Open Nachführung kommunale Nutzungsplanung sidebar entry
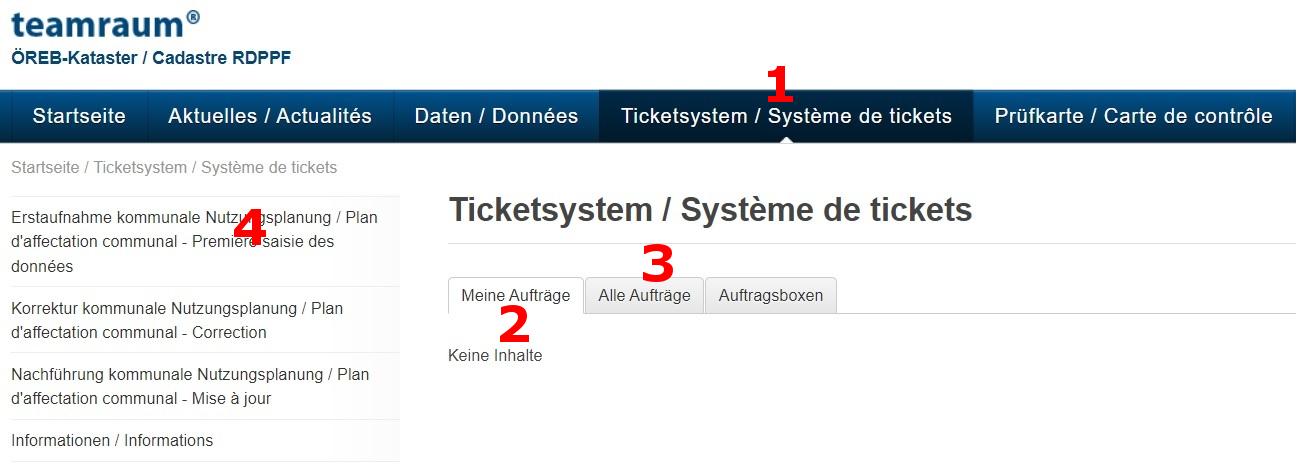This screenshot has width=1296, height=474. [x=204, y=386]
